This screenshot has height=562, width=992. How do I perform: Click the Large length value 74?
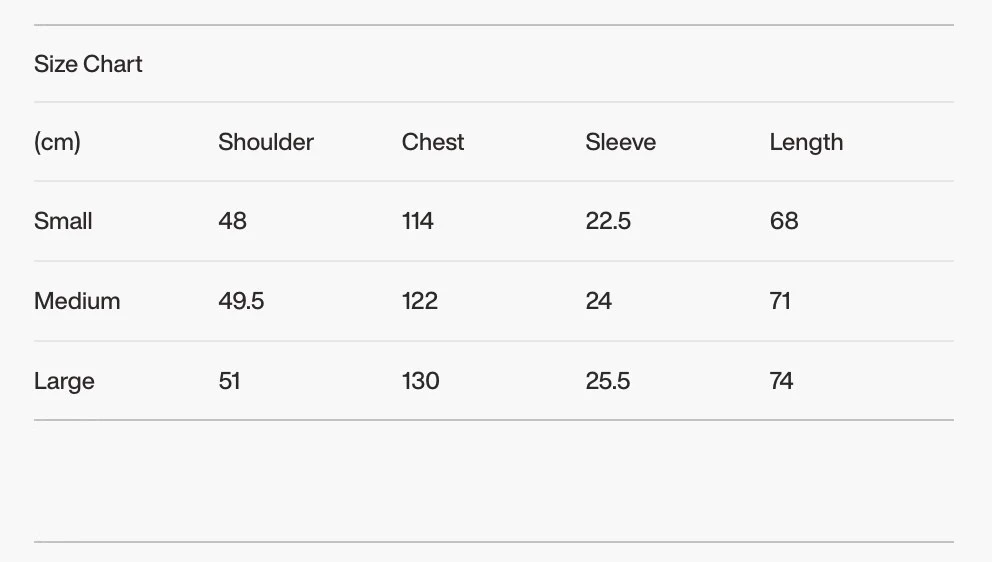[782, 381]
